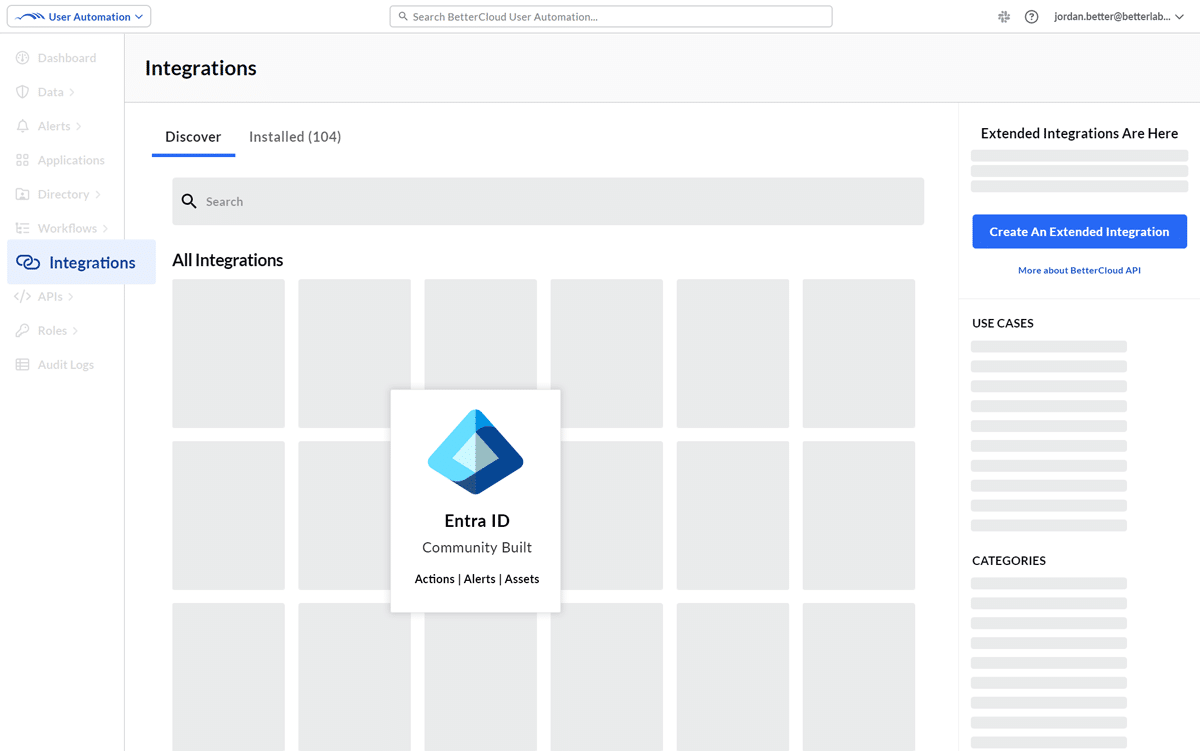Image resolution: width=1200 pixels, height=751 pixels.
Task: Click the Alerts bell icon
Action: coord(22,126)
